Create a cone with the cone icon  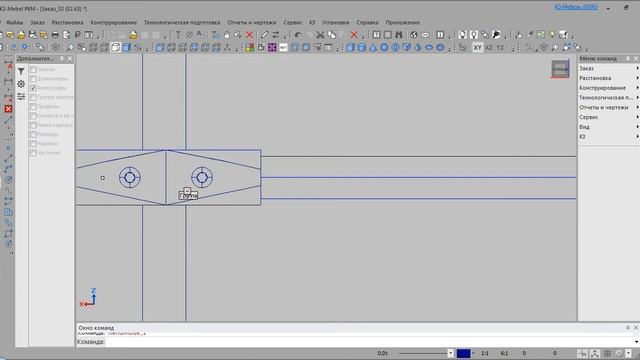point(373,48)
